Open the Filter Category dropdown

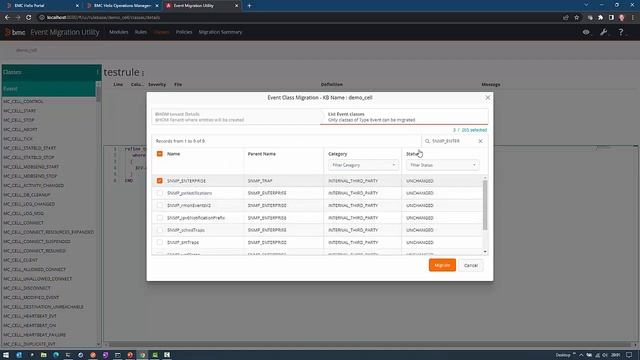[363, 165]
